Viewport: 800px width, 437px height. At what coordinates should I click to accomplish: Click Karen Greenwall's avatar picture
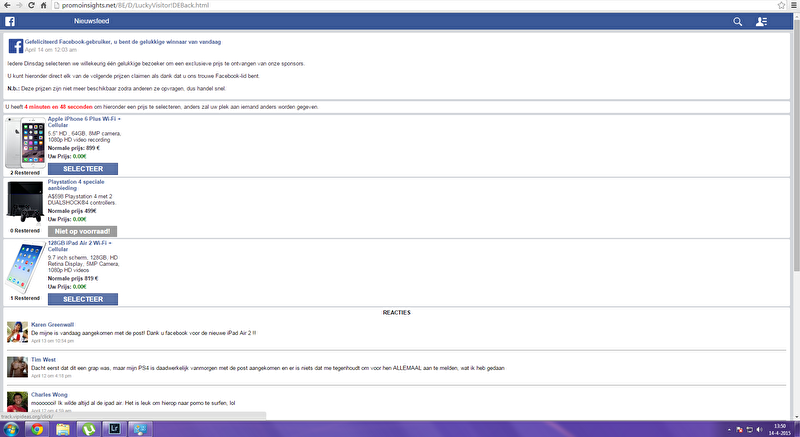tap(17, 332)
